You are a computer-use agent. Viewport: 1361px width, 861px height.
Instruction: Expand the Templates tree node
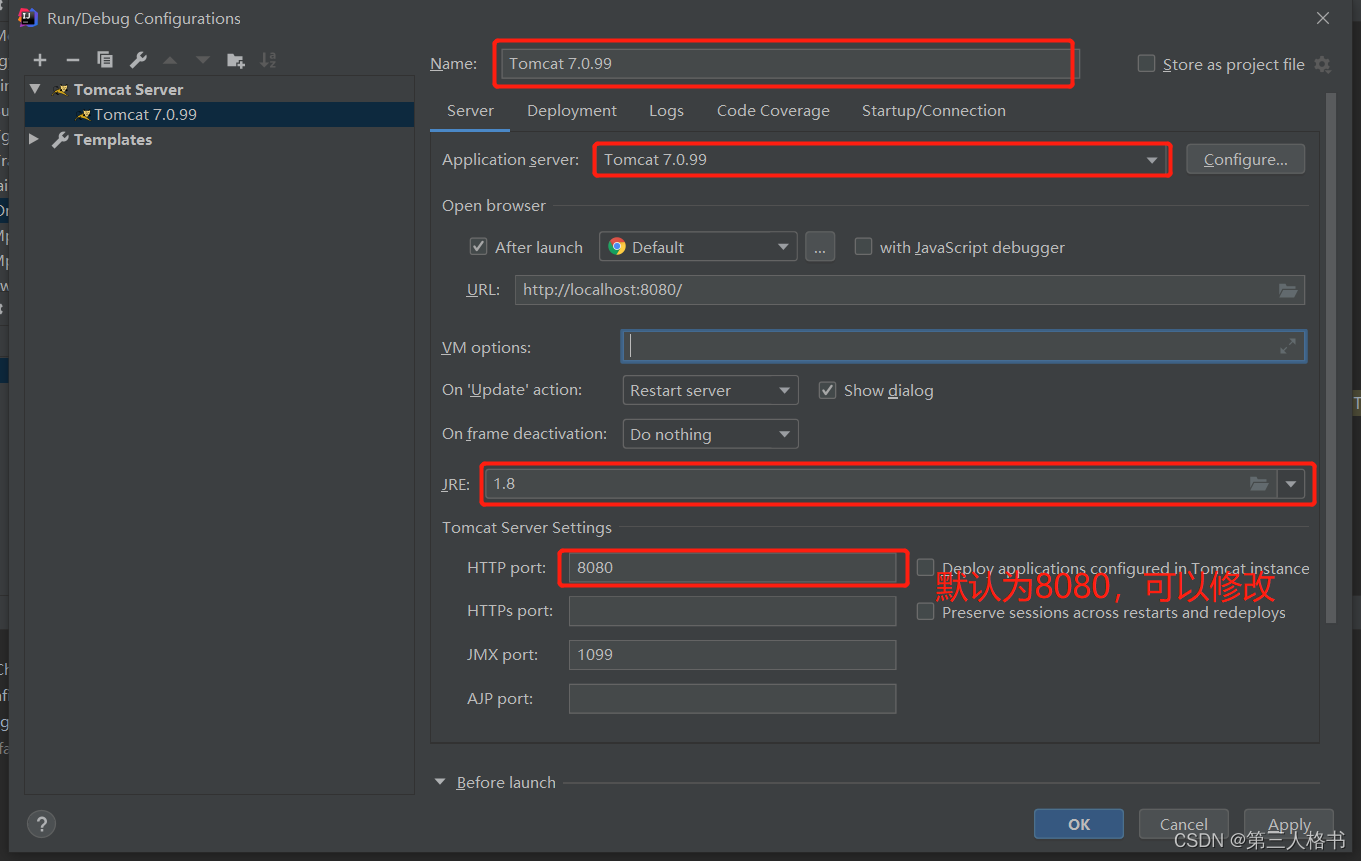(35, 139)
